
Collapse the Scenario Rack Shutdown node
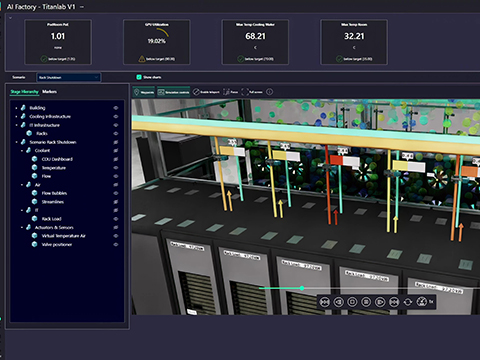click(16, 142)
